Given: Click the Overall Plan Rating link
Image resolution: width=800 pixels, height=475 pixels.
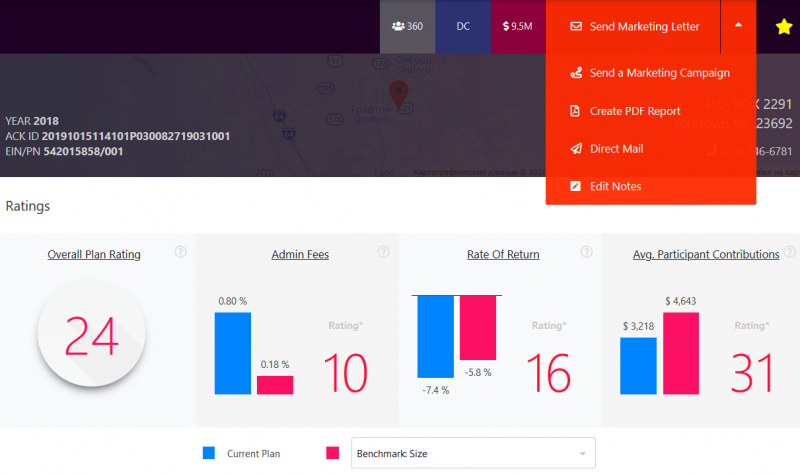Looking at the screenshot, I should pos(94,255).
